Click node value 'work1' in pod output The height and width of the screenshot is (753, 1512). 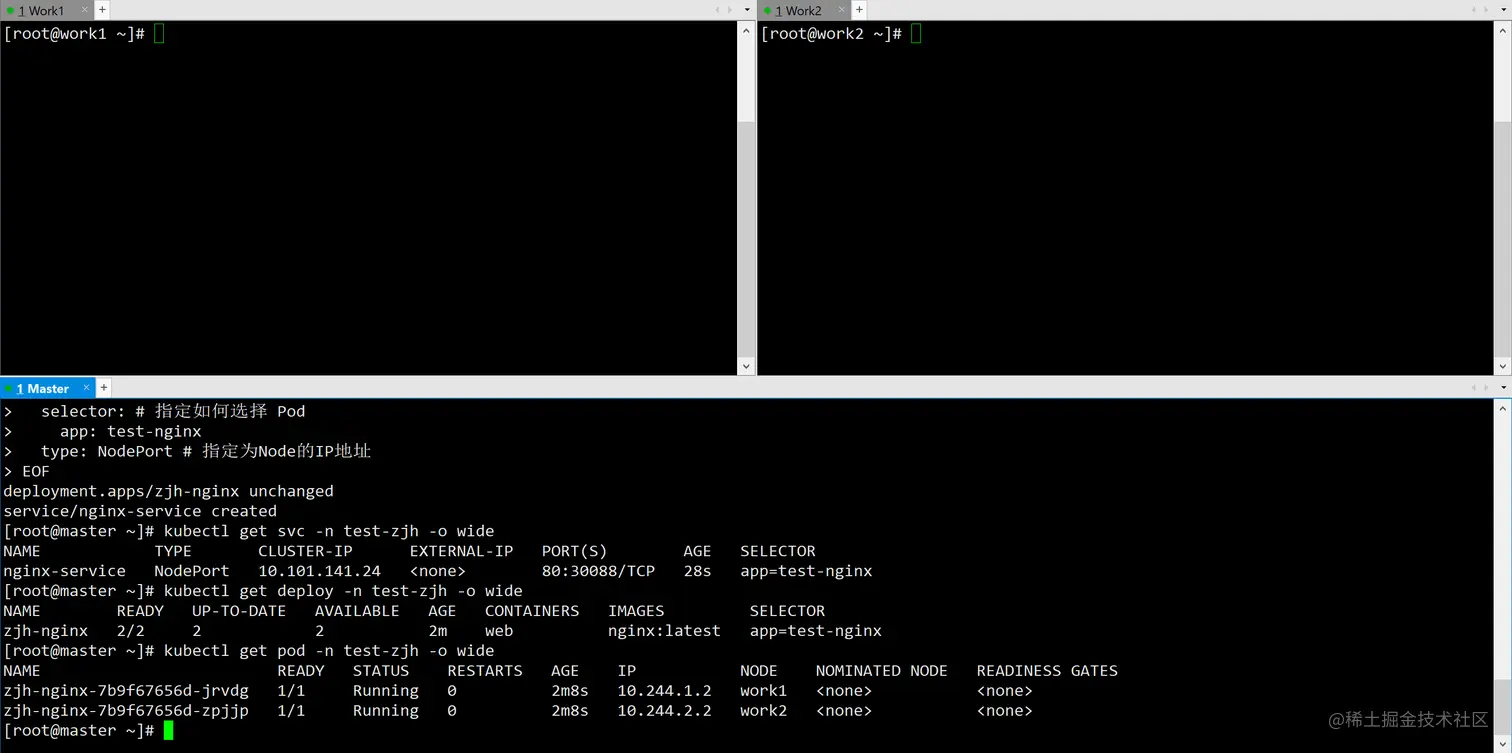763,691
